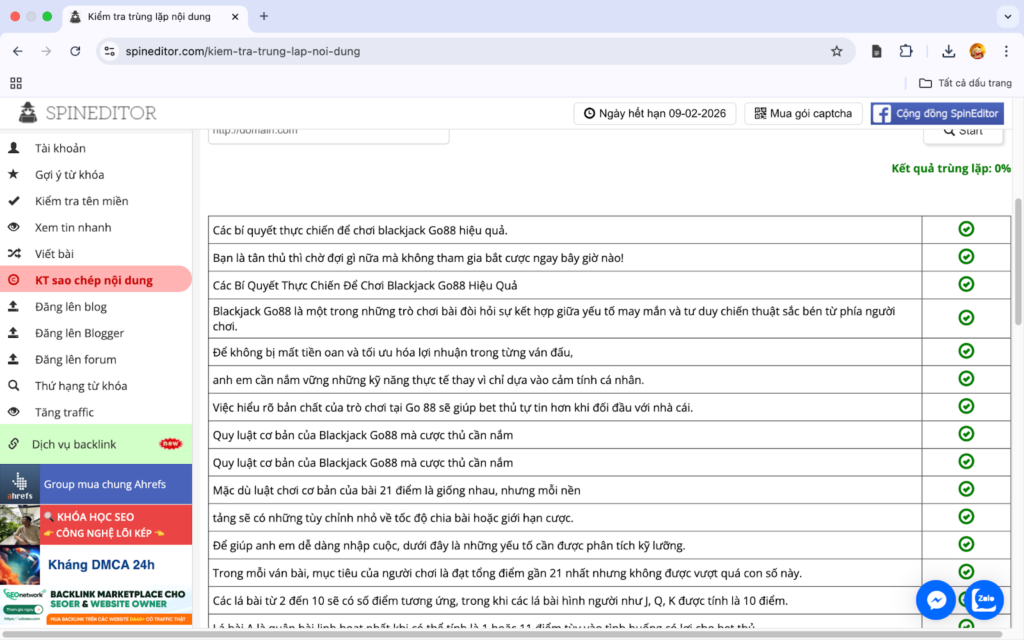This screenshot has height=640, width=1024.
Task: Click green check for first result row
Action: coord(966,230)
